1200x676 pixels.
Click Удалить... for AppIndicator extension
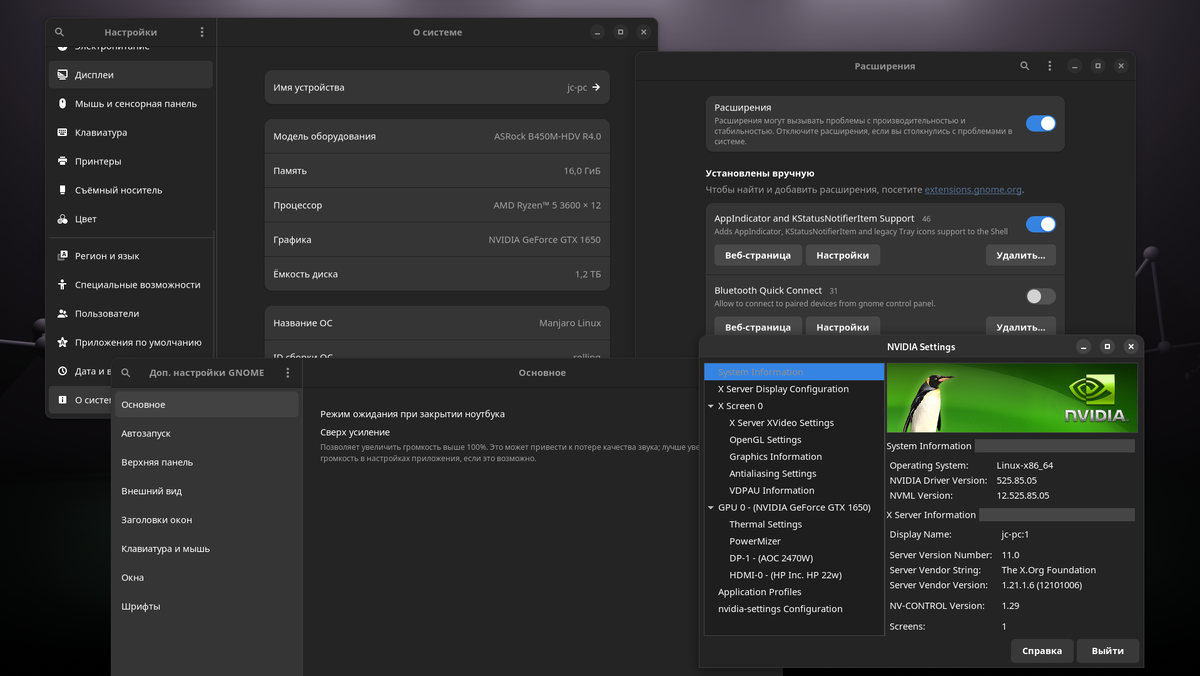[x=1020, y=255]
